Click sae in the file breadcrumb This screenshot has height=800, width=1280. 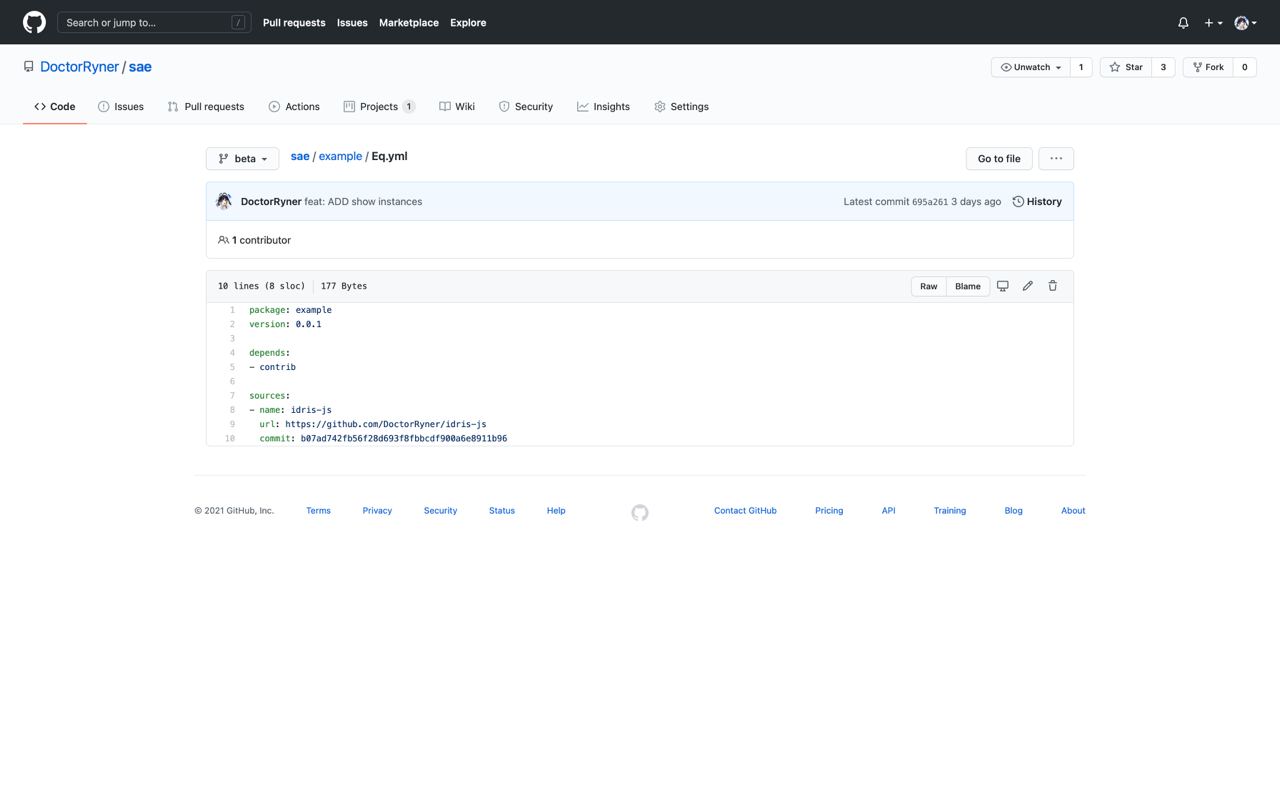tap(300, 156)
